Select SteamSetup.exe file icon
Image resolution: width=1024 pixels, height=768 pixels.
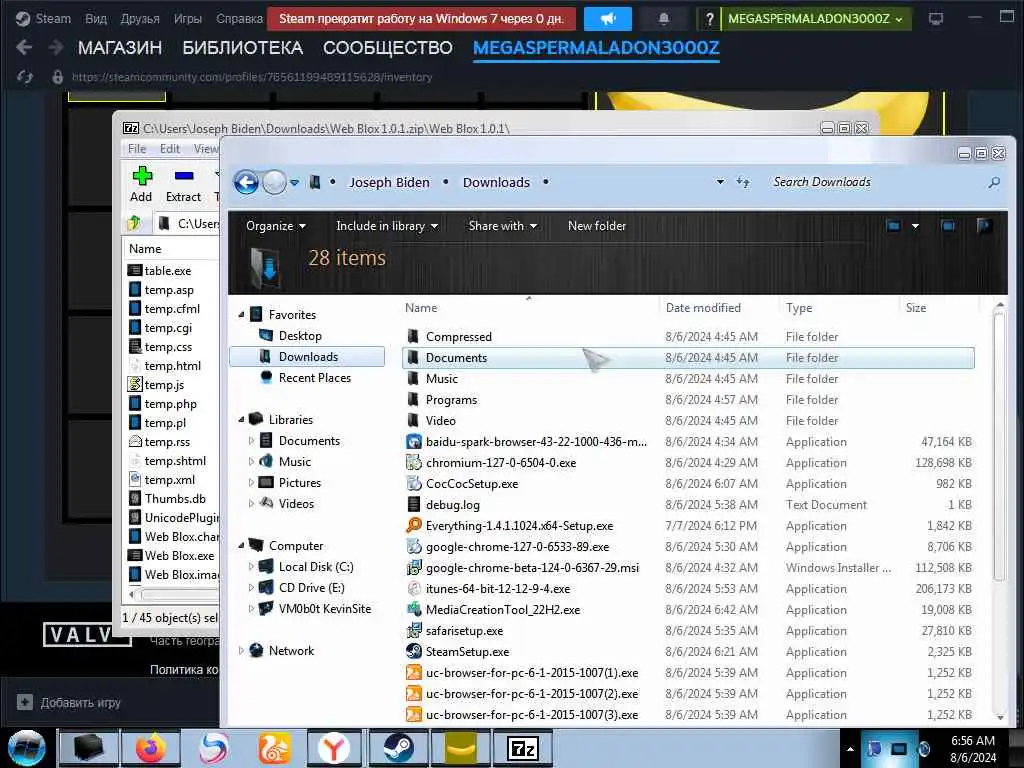pyautogui.click(x=413, y=652)
